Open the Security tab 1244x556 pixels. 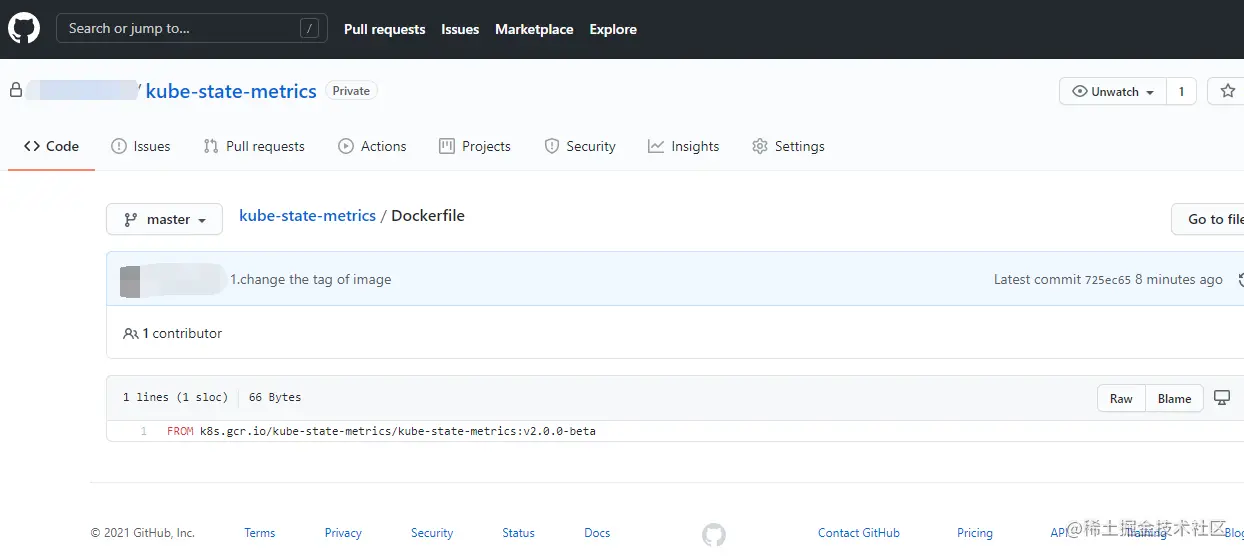pos(580,146)
